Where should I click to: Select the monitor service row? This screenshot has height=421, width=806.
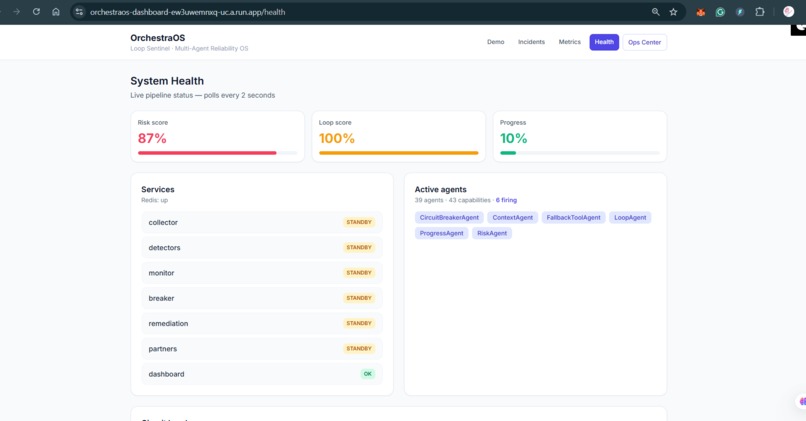(x=262, y=273)
